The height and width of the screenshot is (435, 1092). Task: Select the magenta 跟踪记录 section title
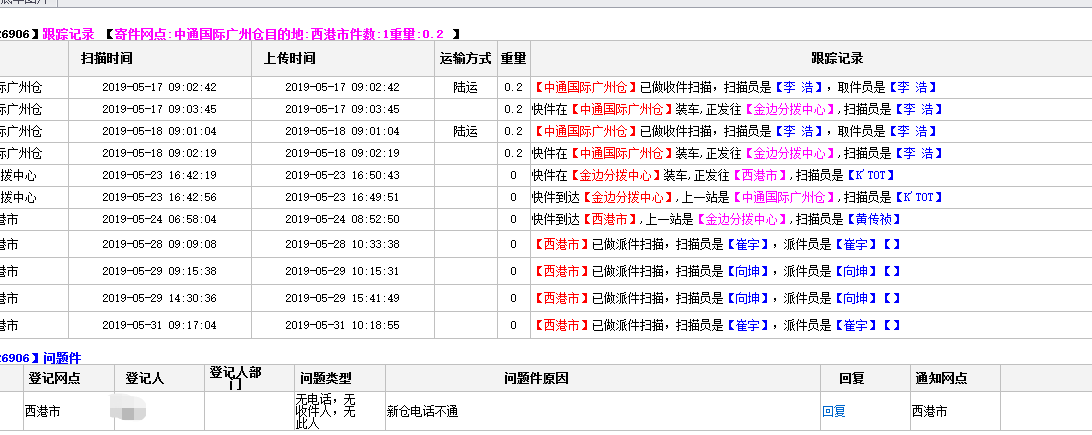tap(68, 33)
